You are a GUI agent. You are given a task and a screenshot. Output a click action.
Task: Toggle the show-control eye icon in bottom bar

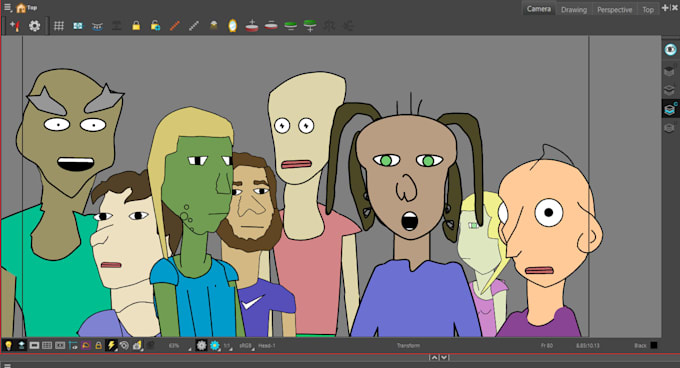click(73, 345)
